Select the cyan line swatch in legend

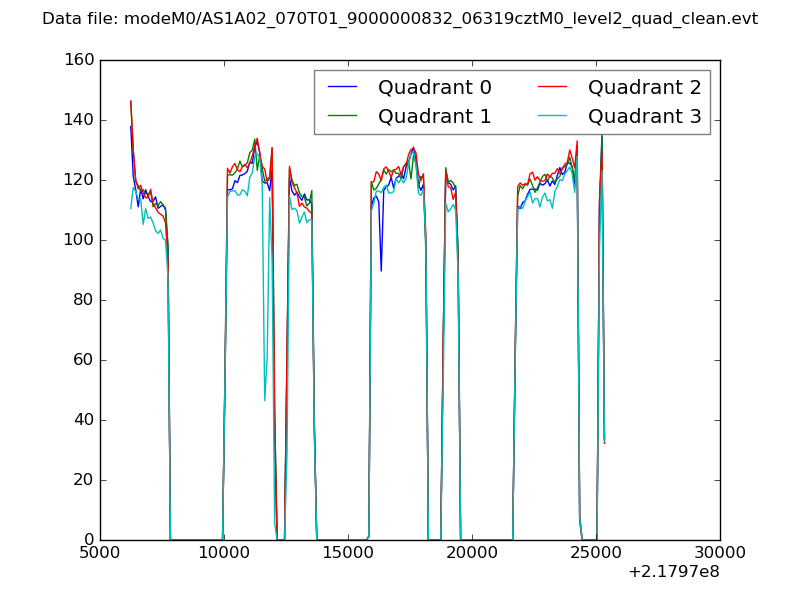pos(552,116)
